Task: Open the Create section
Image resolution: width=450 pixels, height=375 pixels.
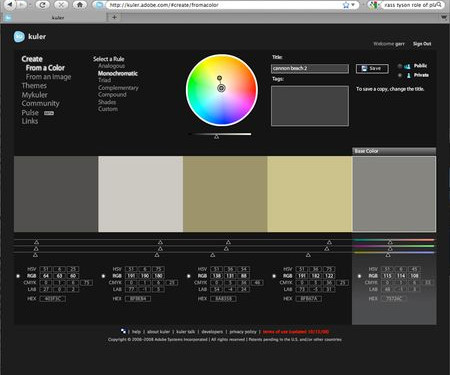Action: pyautogui.click(x=32, y=59)
